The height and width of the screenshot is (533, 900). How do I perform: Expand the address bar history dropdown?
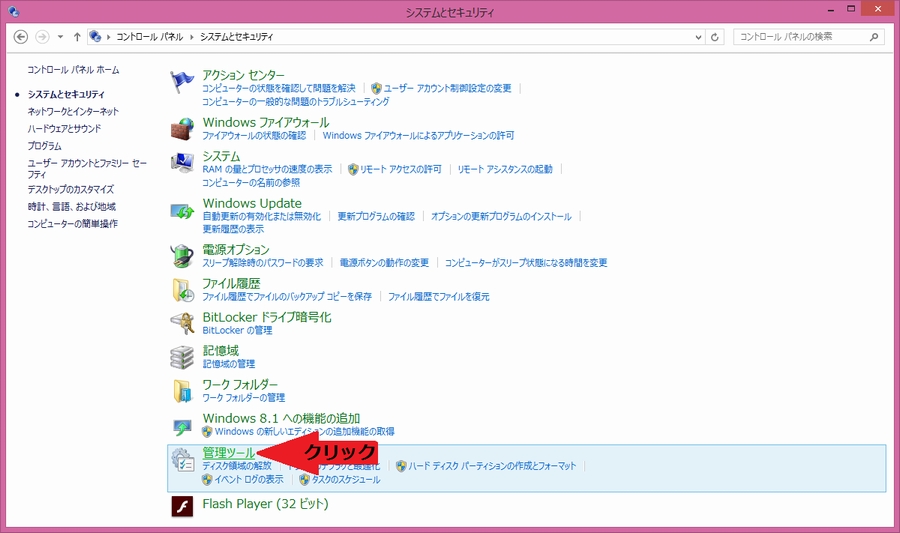click(x=699, y=37)
